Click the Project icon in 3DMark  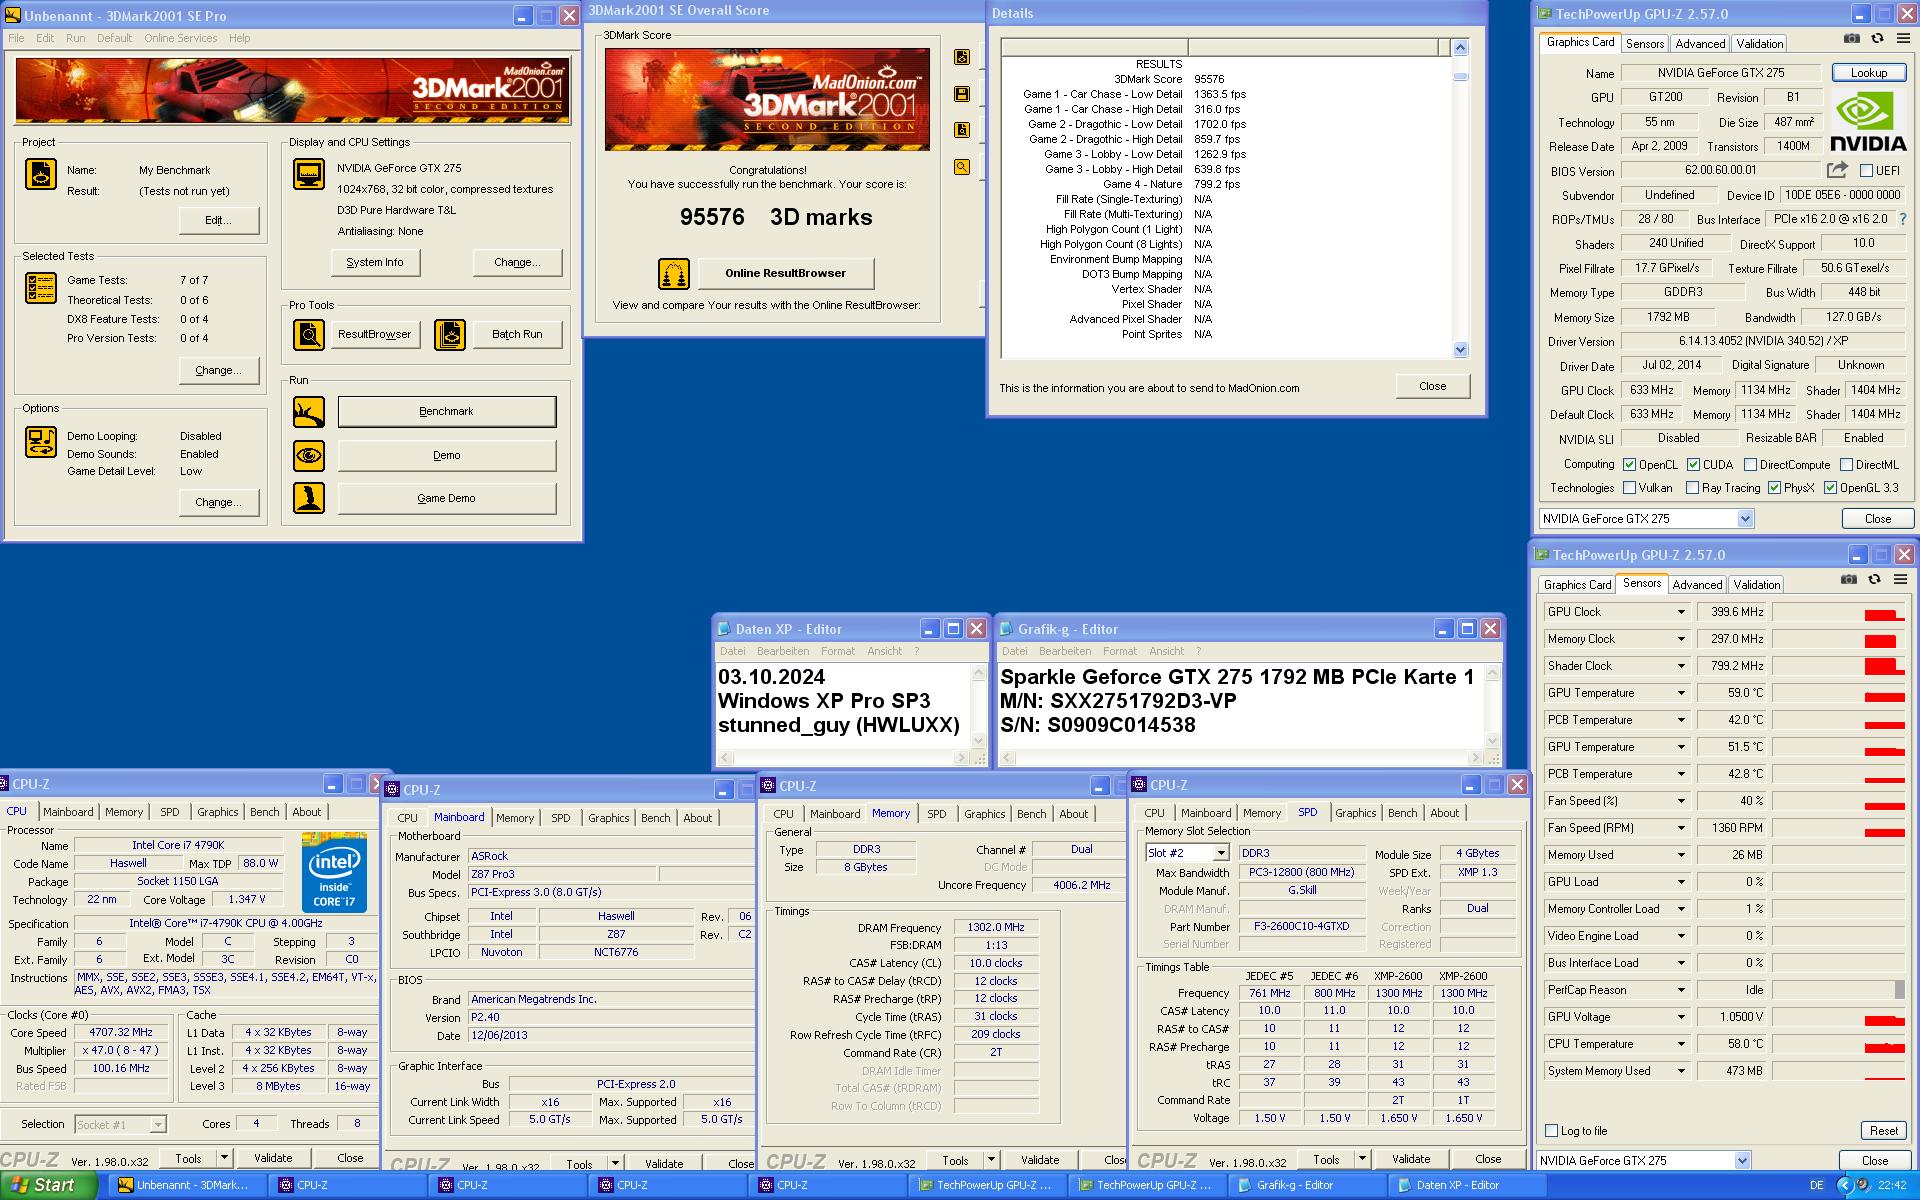point(41,174)
